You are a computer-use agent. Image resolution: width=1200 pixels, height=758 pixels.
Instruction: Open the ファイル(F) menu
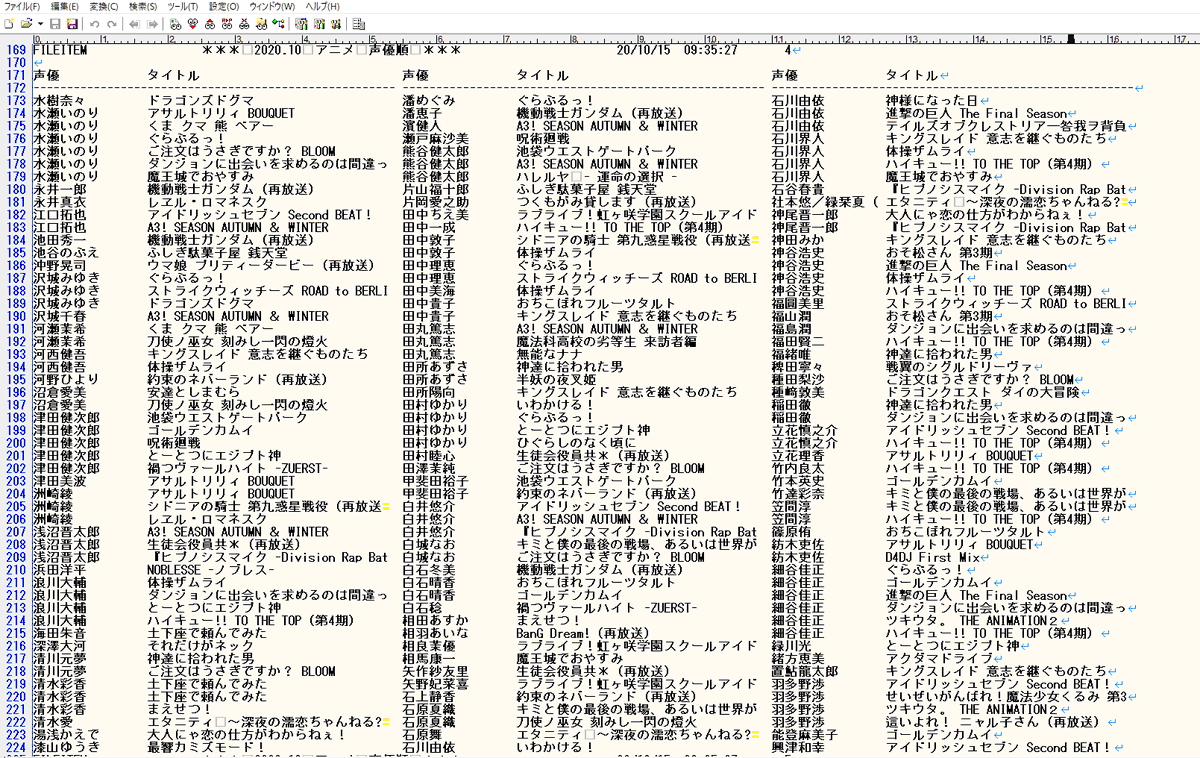coord(21,6)
